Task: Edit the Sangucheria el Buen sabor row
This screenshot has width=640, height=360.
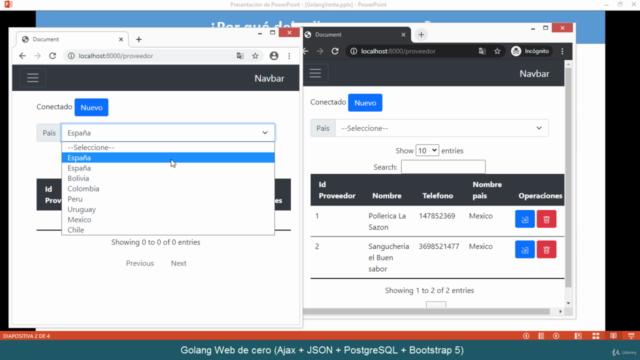Action: coord(524,250)
